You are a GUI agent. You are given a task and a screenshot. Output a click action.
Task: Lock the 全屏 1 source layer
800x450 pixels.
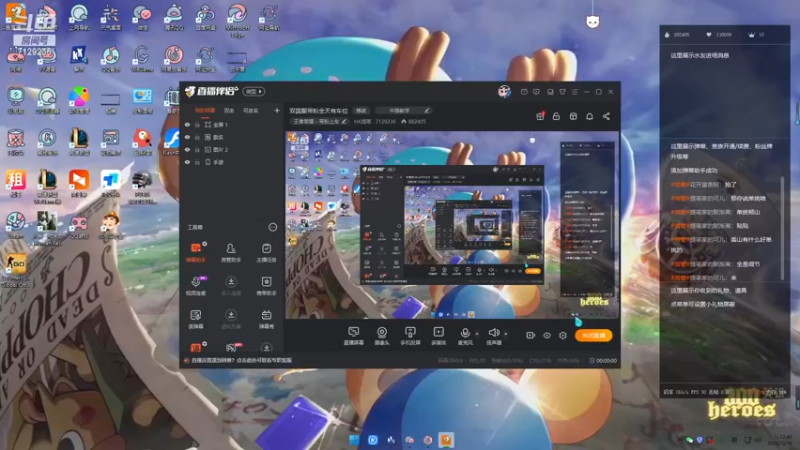pos(197,124)
